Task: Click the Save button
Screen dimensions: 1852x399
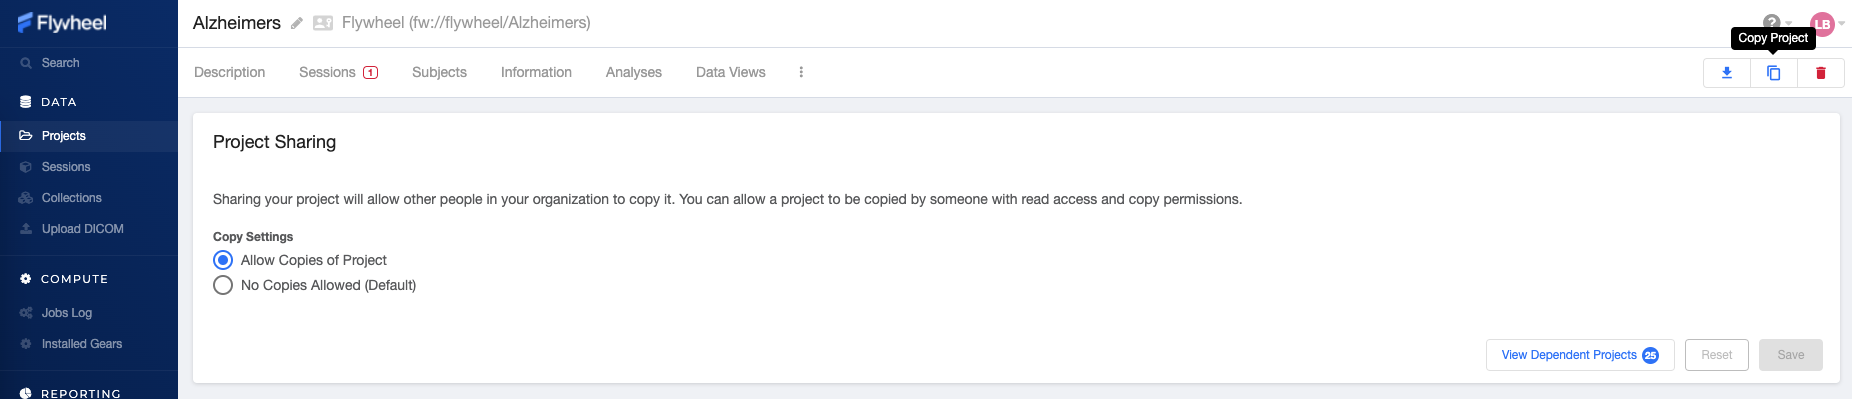Action: 1791,355
